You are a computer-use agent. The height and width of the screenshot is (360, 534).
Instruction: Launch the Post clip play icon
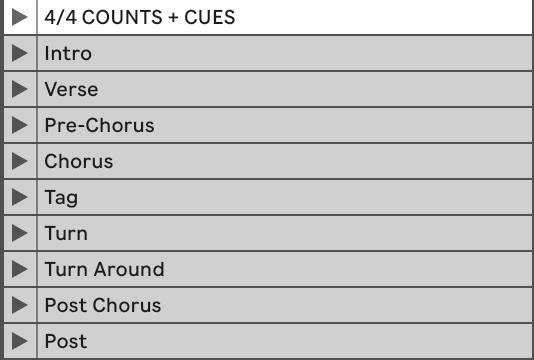pyautogui.click(x=19, y=341)
